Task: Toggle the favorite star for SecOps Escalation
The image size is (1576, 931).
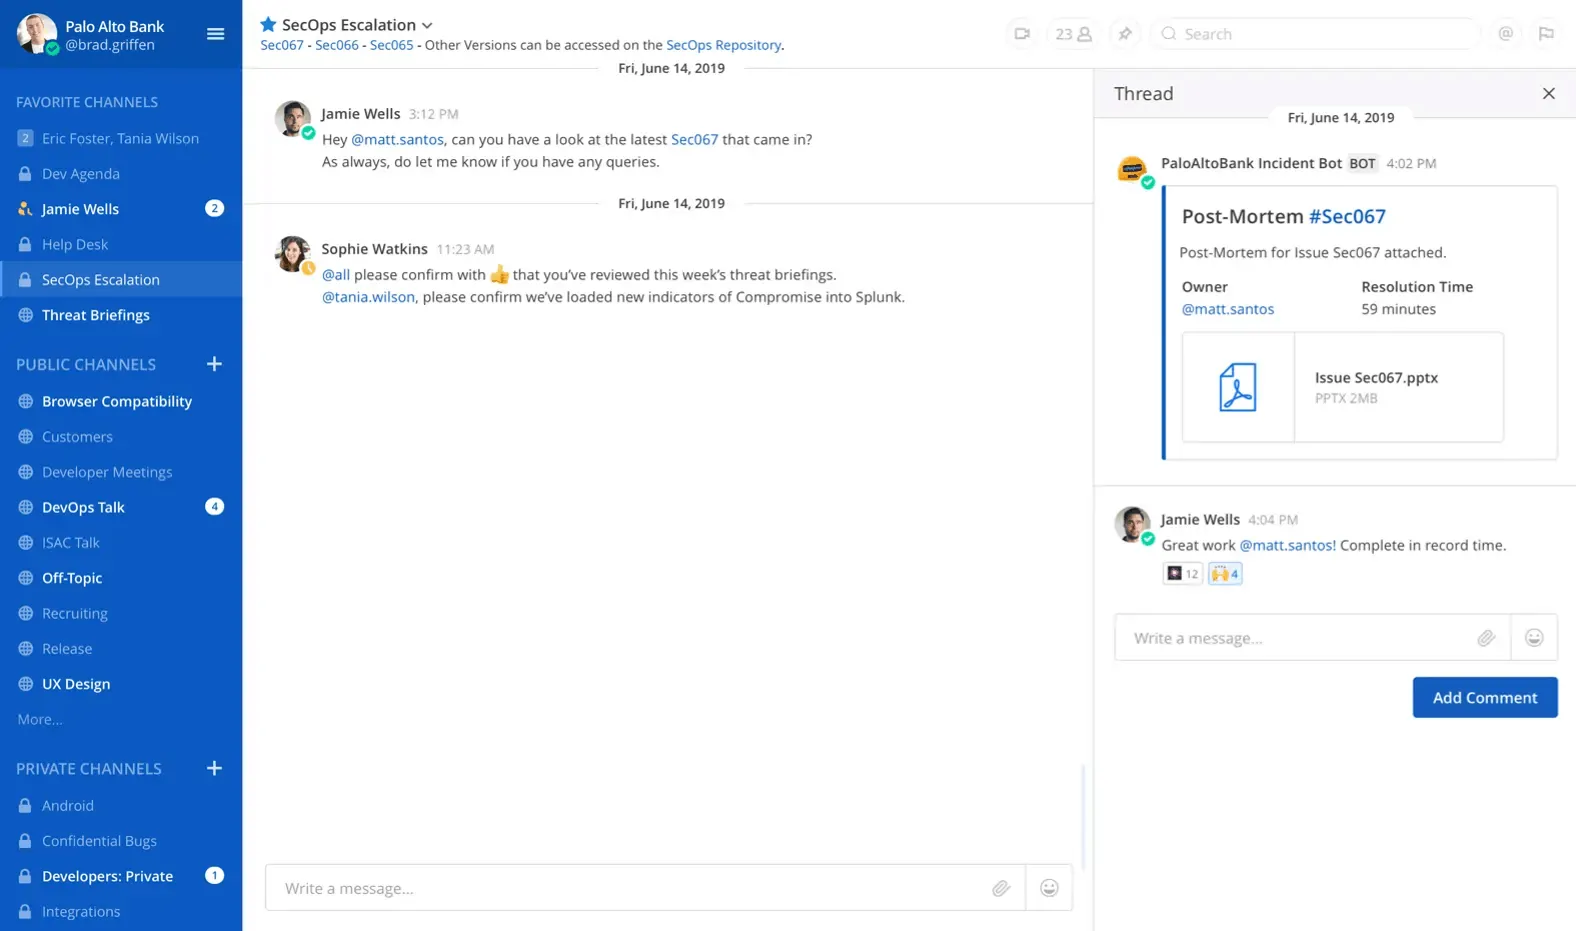Action: point(268,24)
